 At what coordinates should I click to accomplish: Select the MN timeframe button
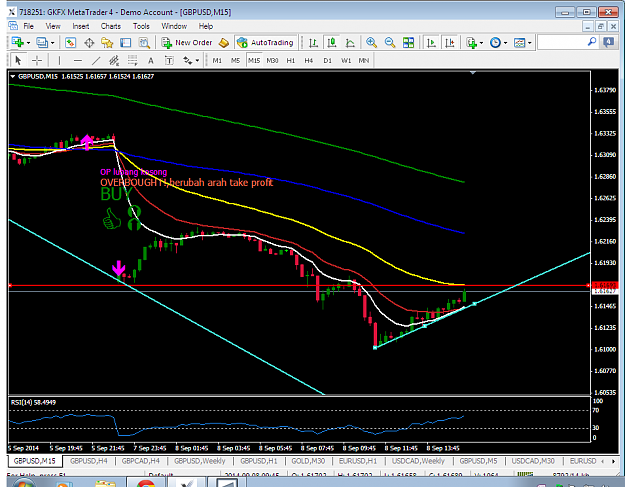[x=364, y=61]
